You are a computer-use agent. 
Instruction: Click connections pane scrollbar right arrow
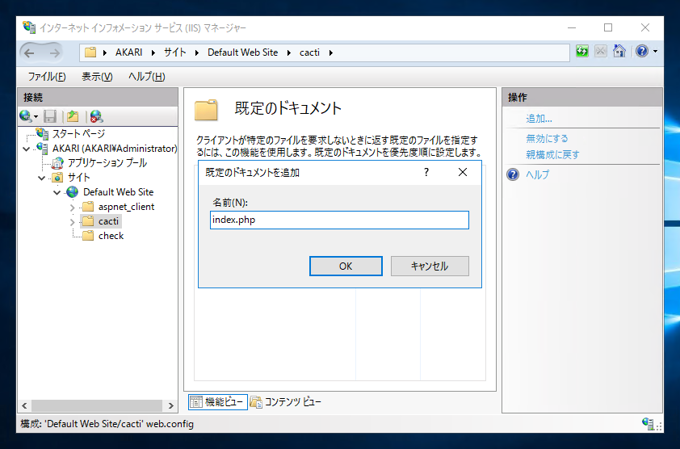click(171, 406)
